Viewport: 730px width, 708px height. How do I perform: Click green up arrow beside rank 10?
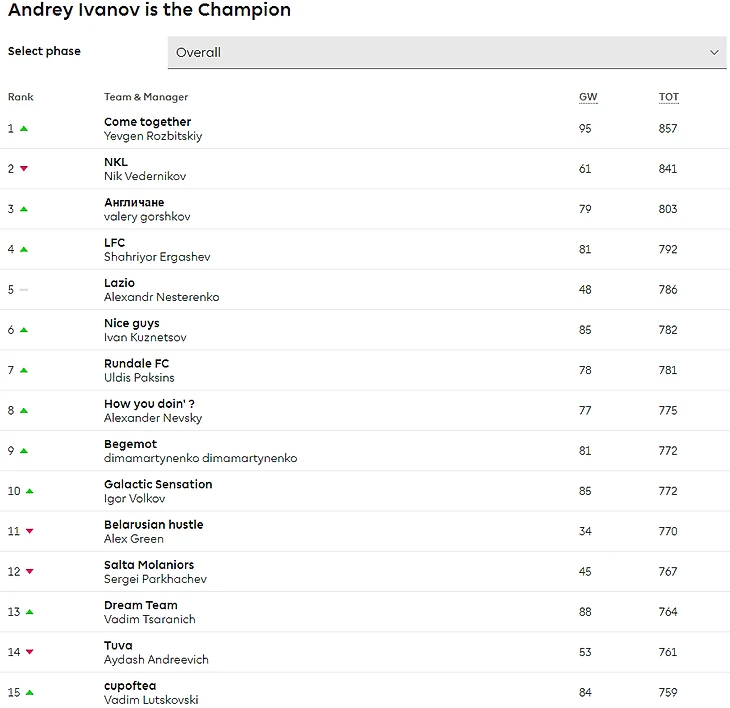(30, 491)
